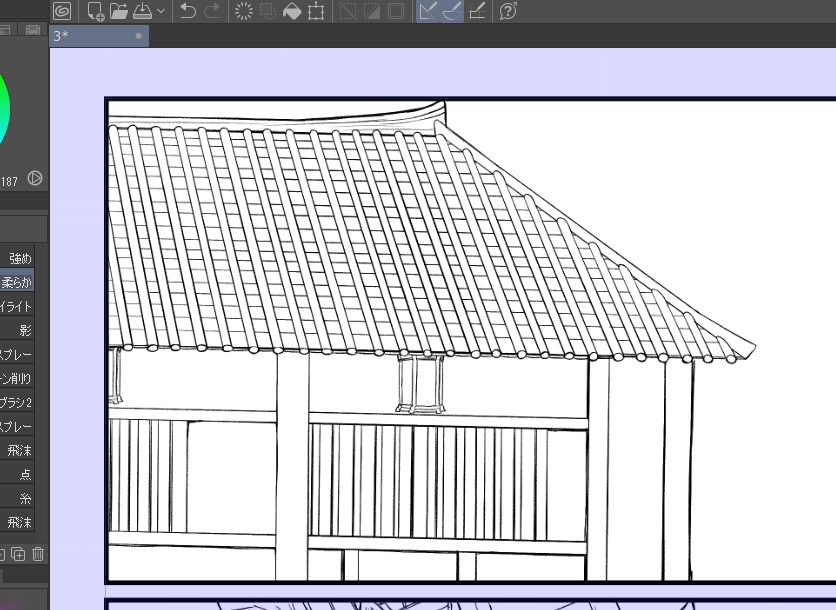The image size is (836, 610).
Task: Click the Clear (delete) icon
Action: click(x=244, y=11)
